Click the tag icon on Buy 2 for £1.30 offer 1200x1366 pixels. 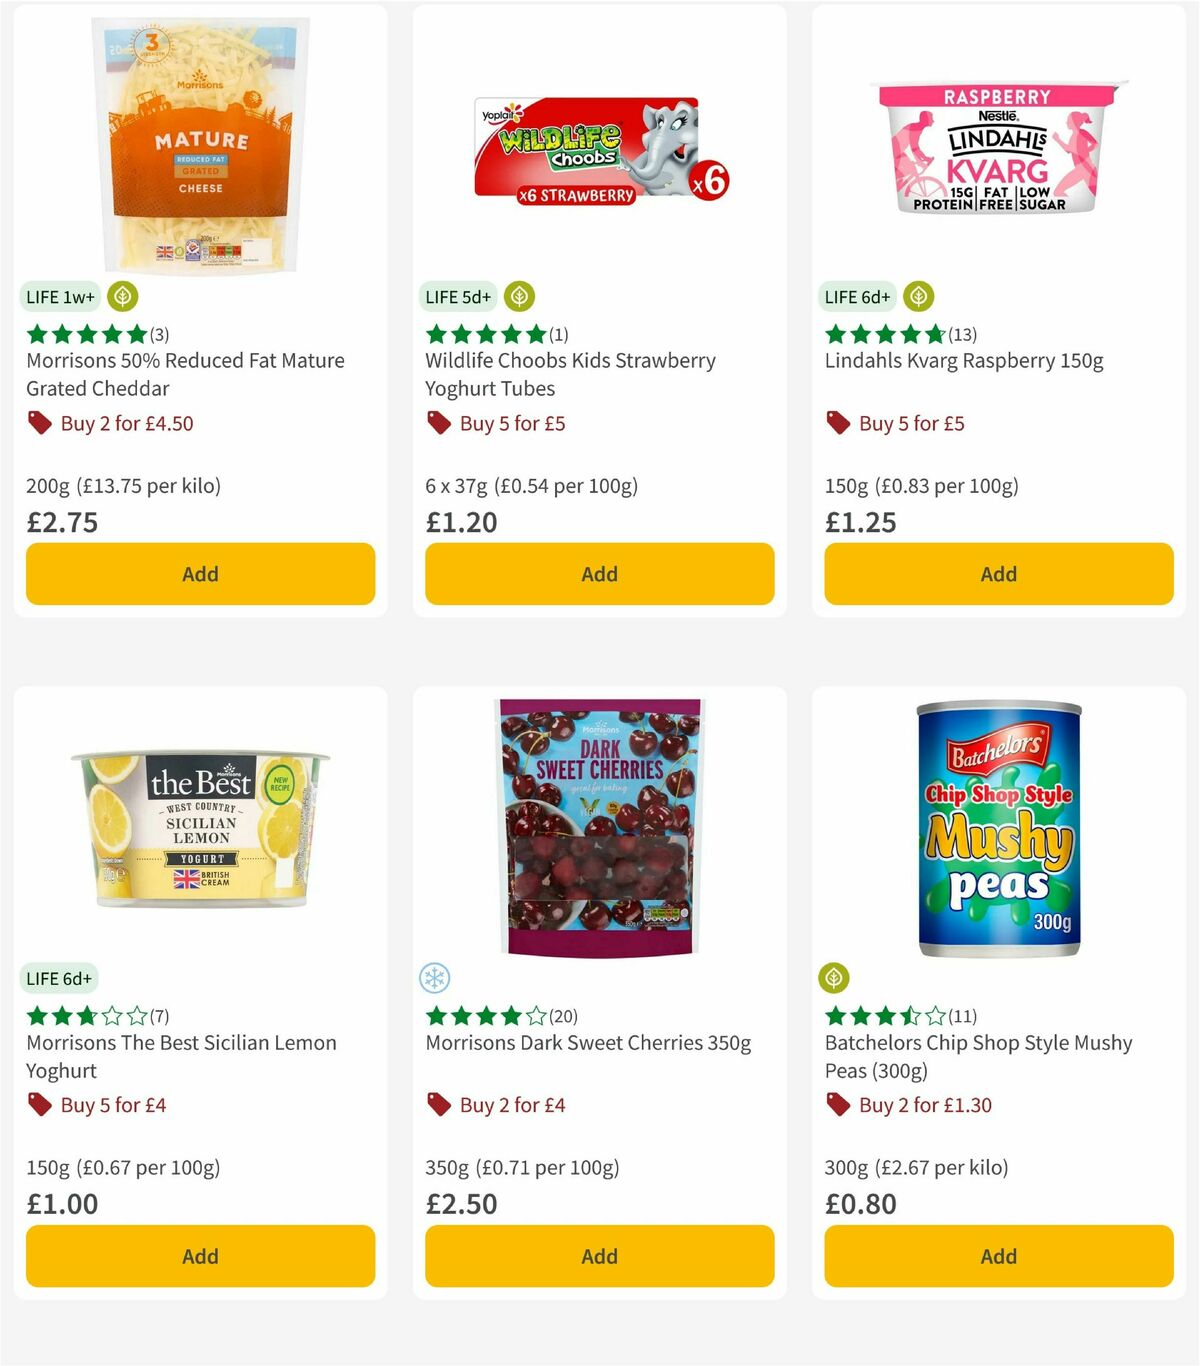tap(838, 1105)
